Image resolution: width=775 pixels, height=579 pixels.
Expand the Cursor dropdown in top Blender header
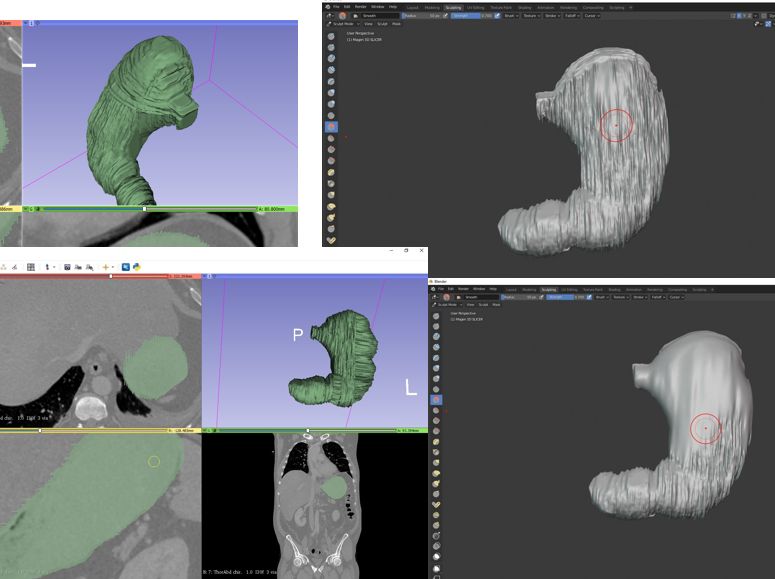[x=592, y=16]
